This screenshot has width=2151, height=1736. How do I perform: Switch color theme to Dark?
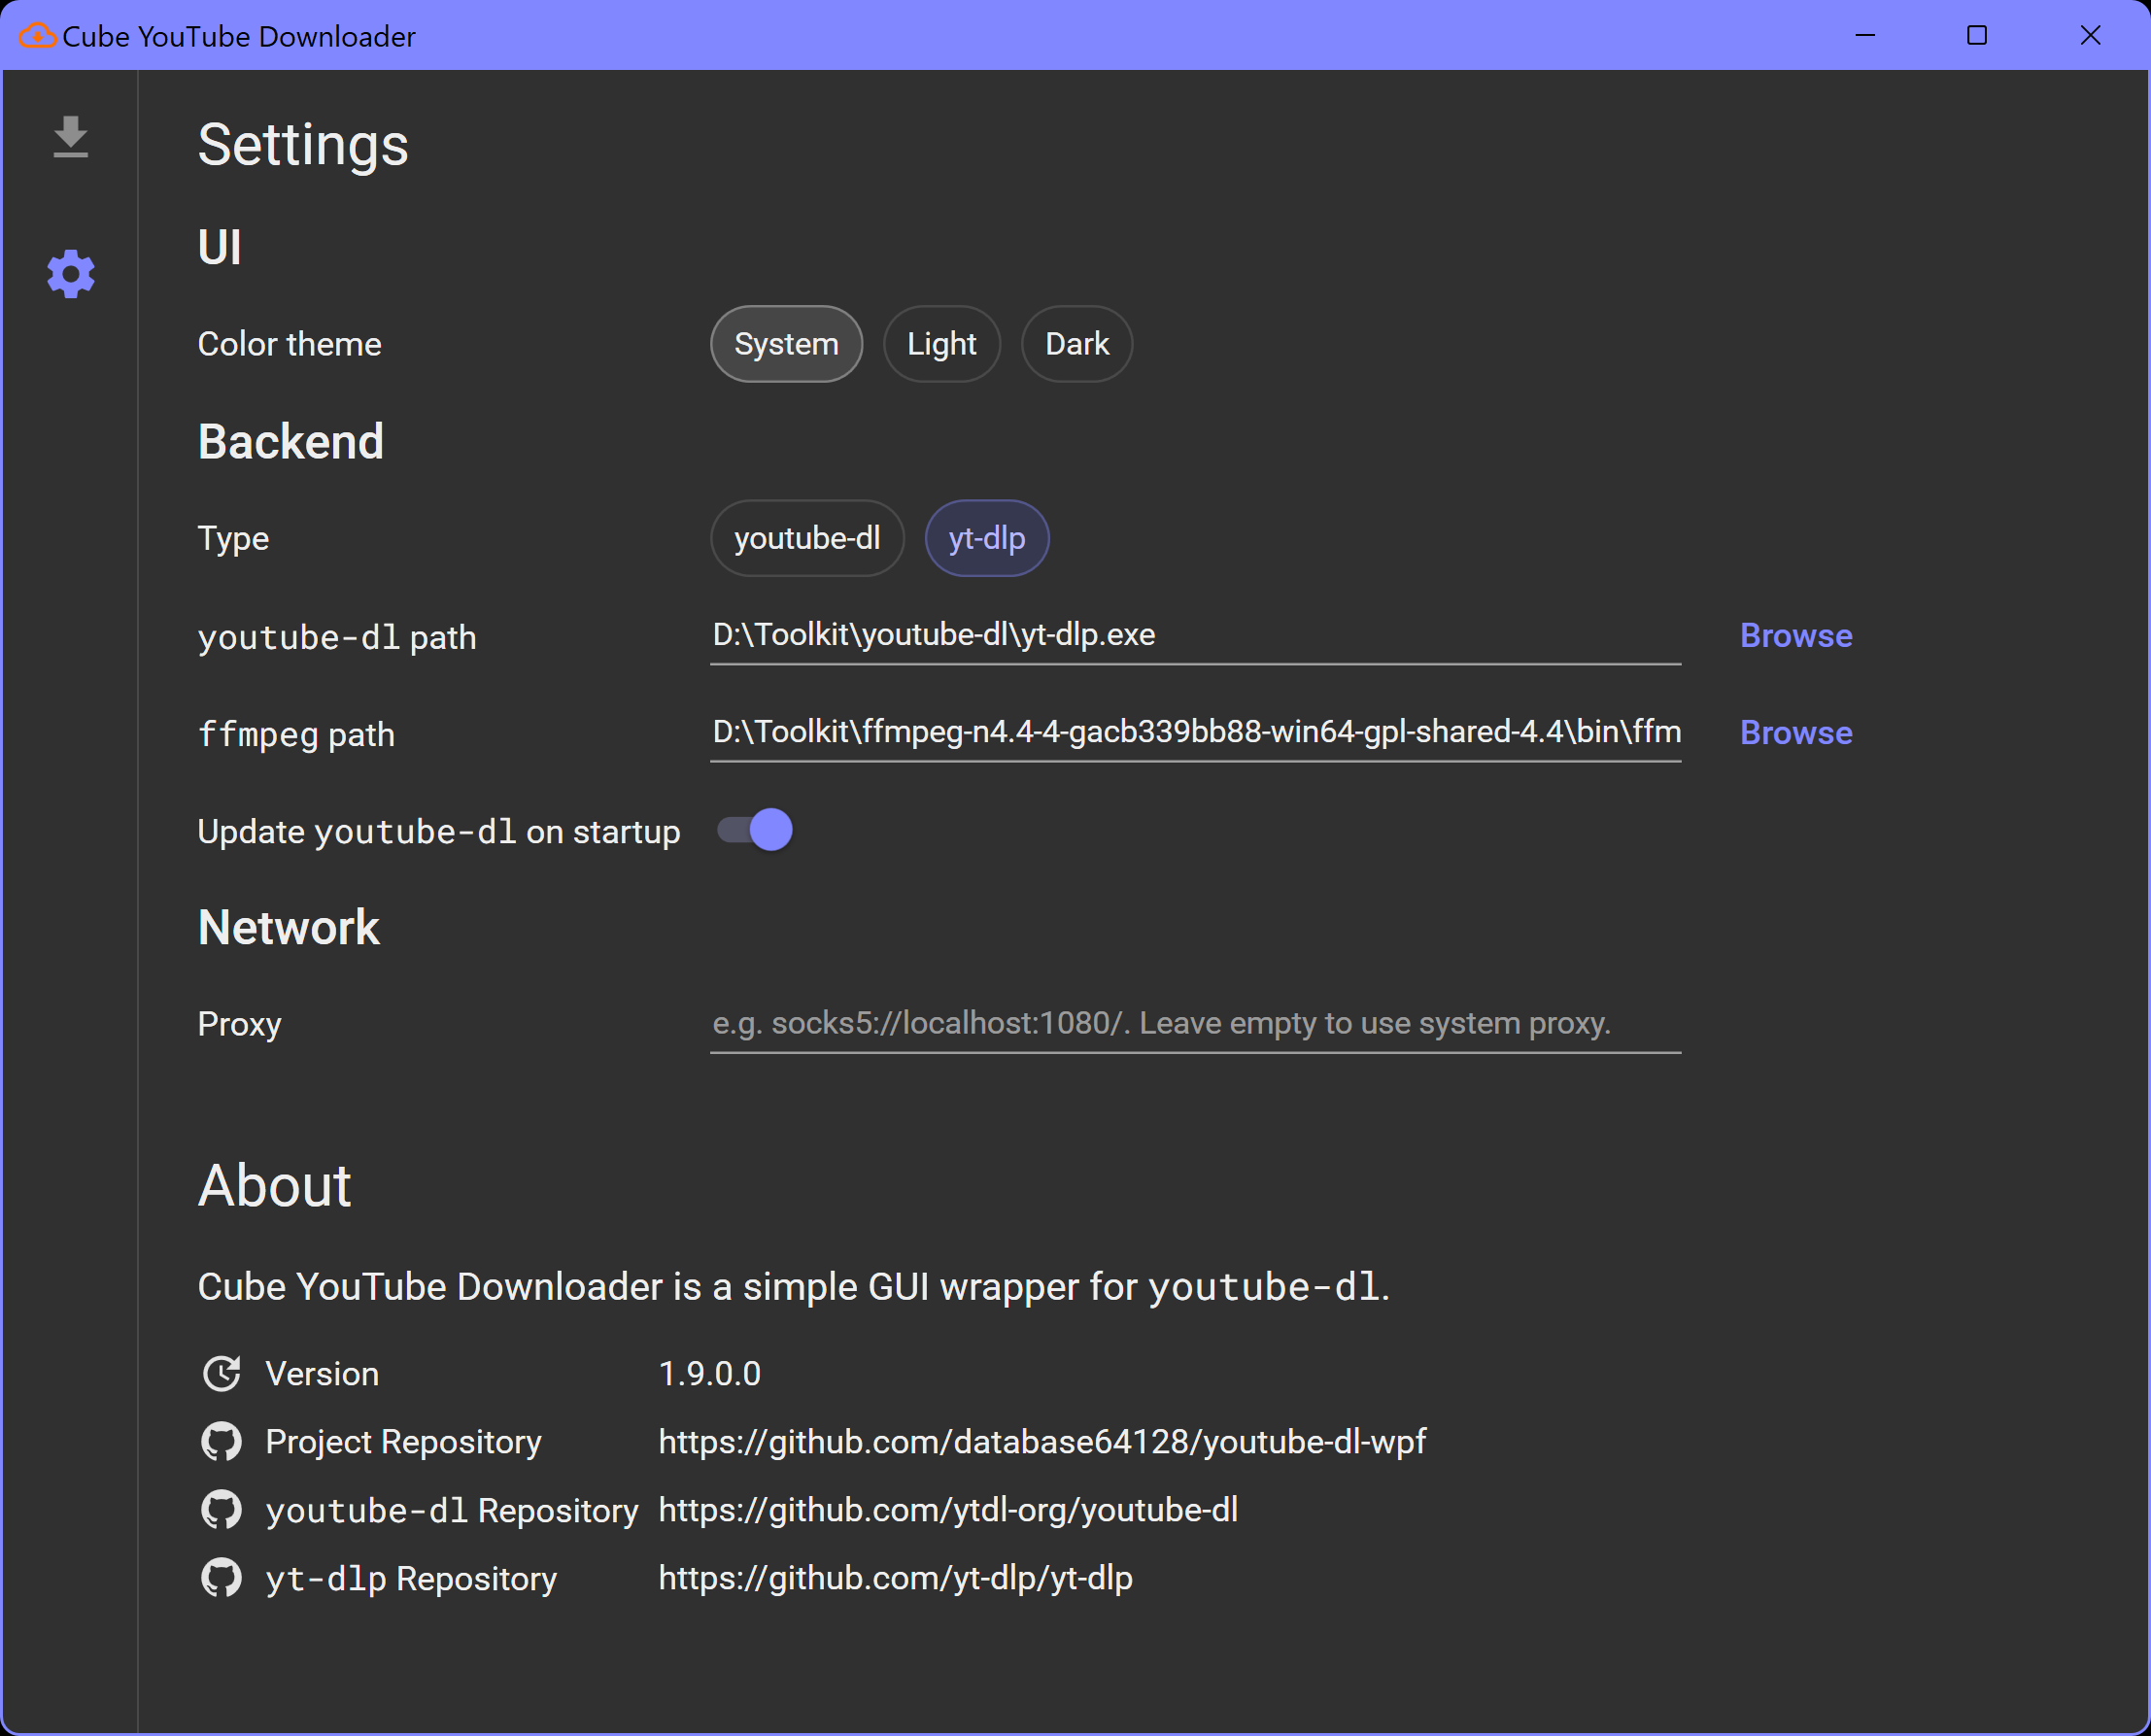1076,344
